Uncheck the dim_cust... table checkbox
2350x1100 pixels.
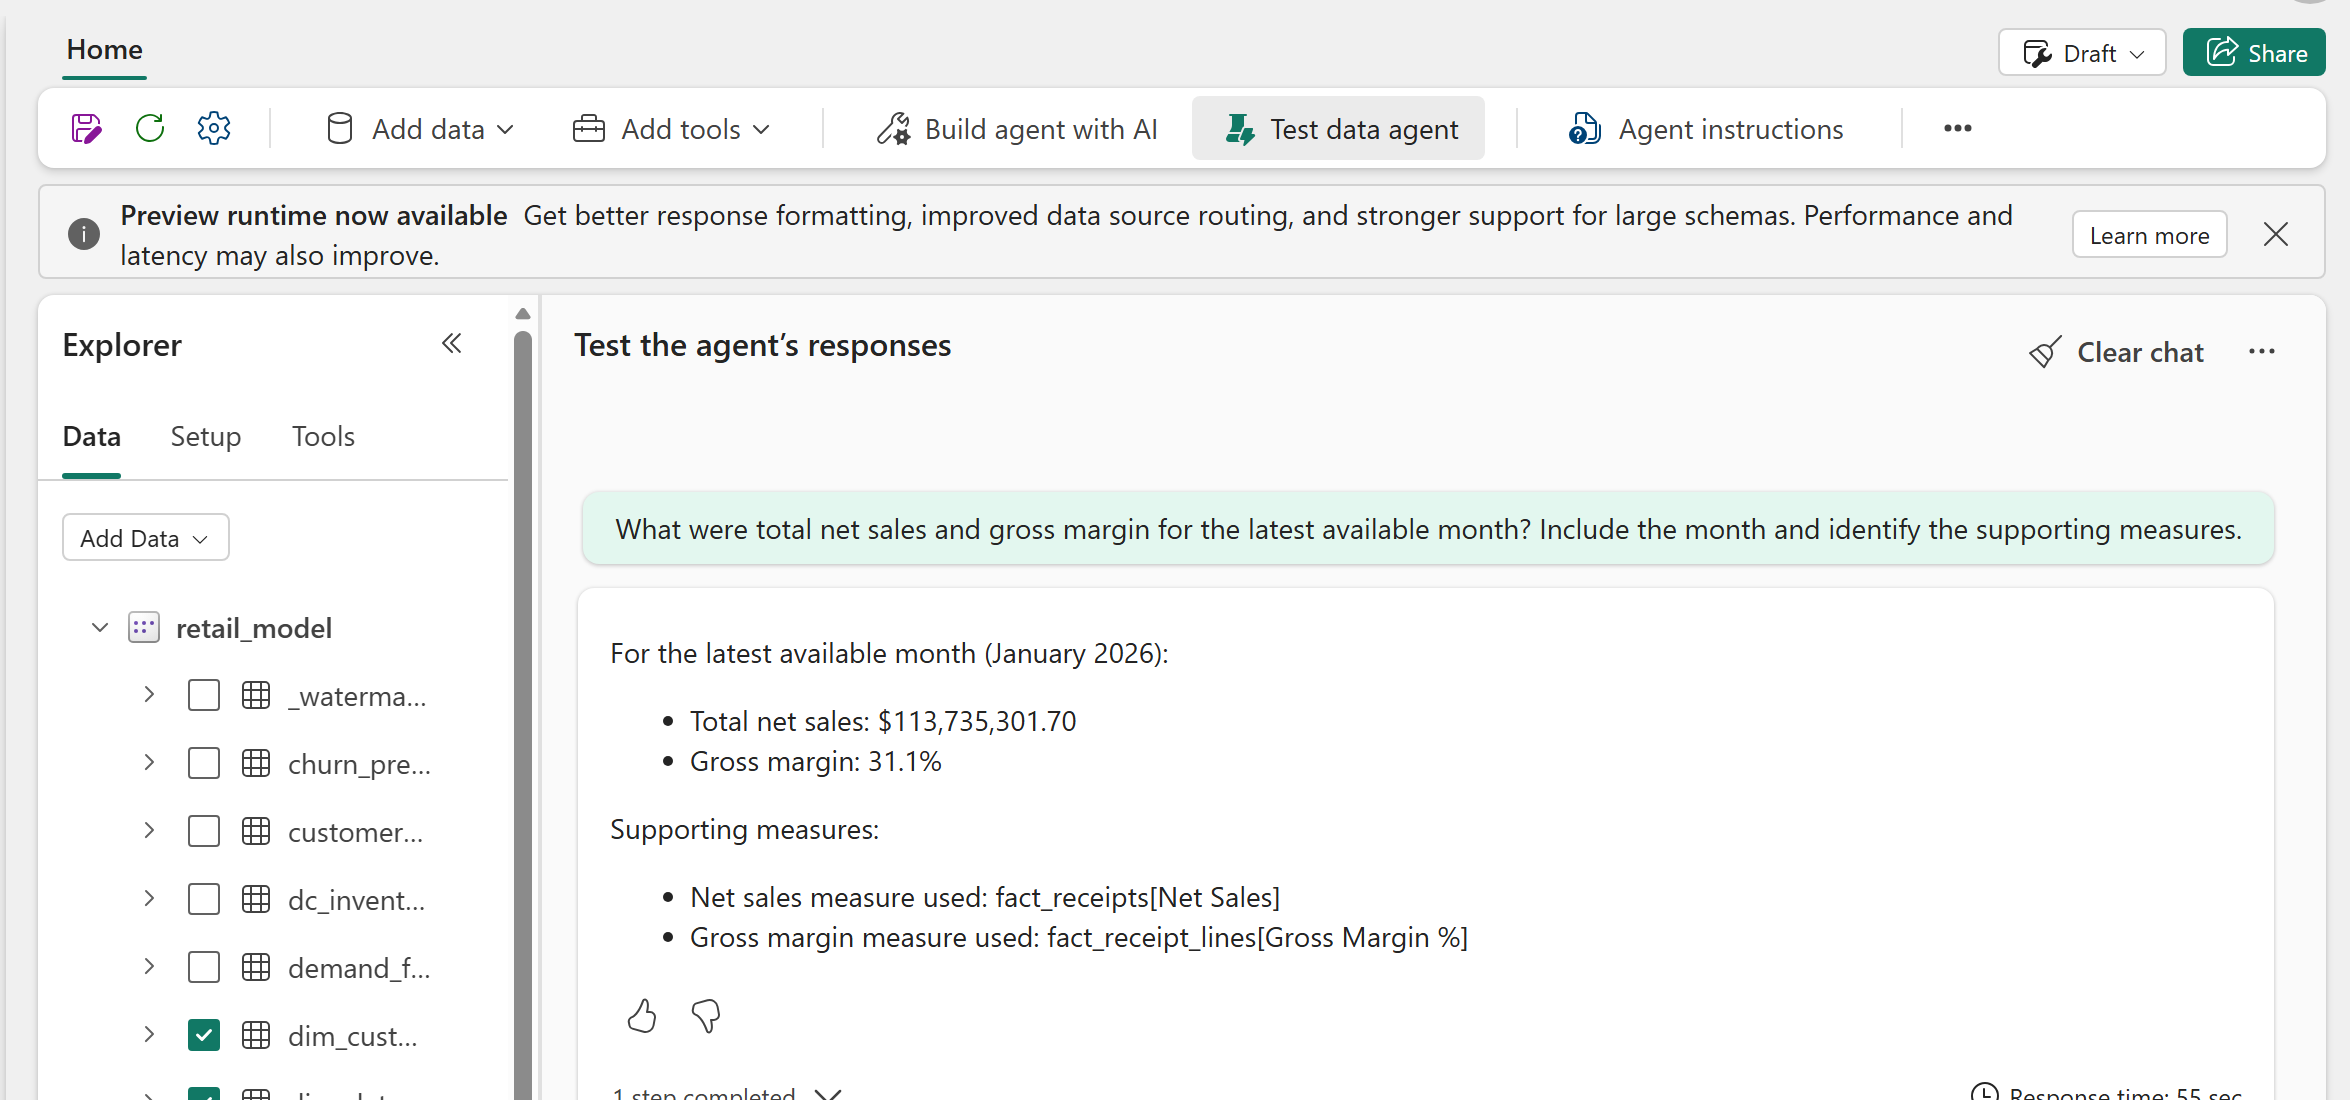pyautogui.click(x=204, y=1036)
